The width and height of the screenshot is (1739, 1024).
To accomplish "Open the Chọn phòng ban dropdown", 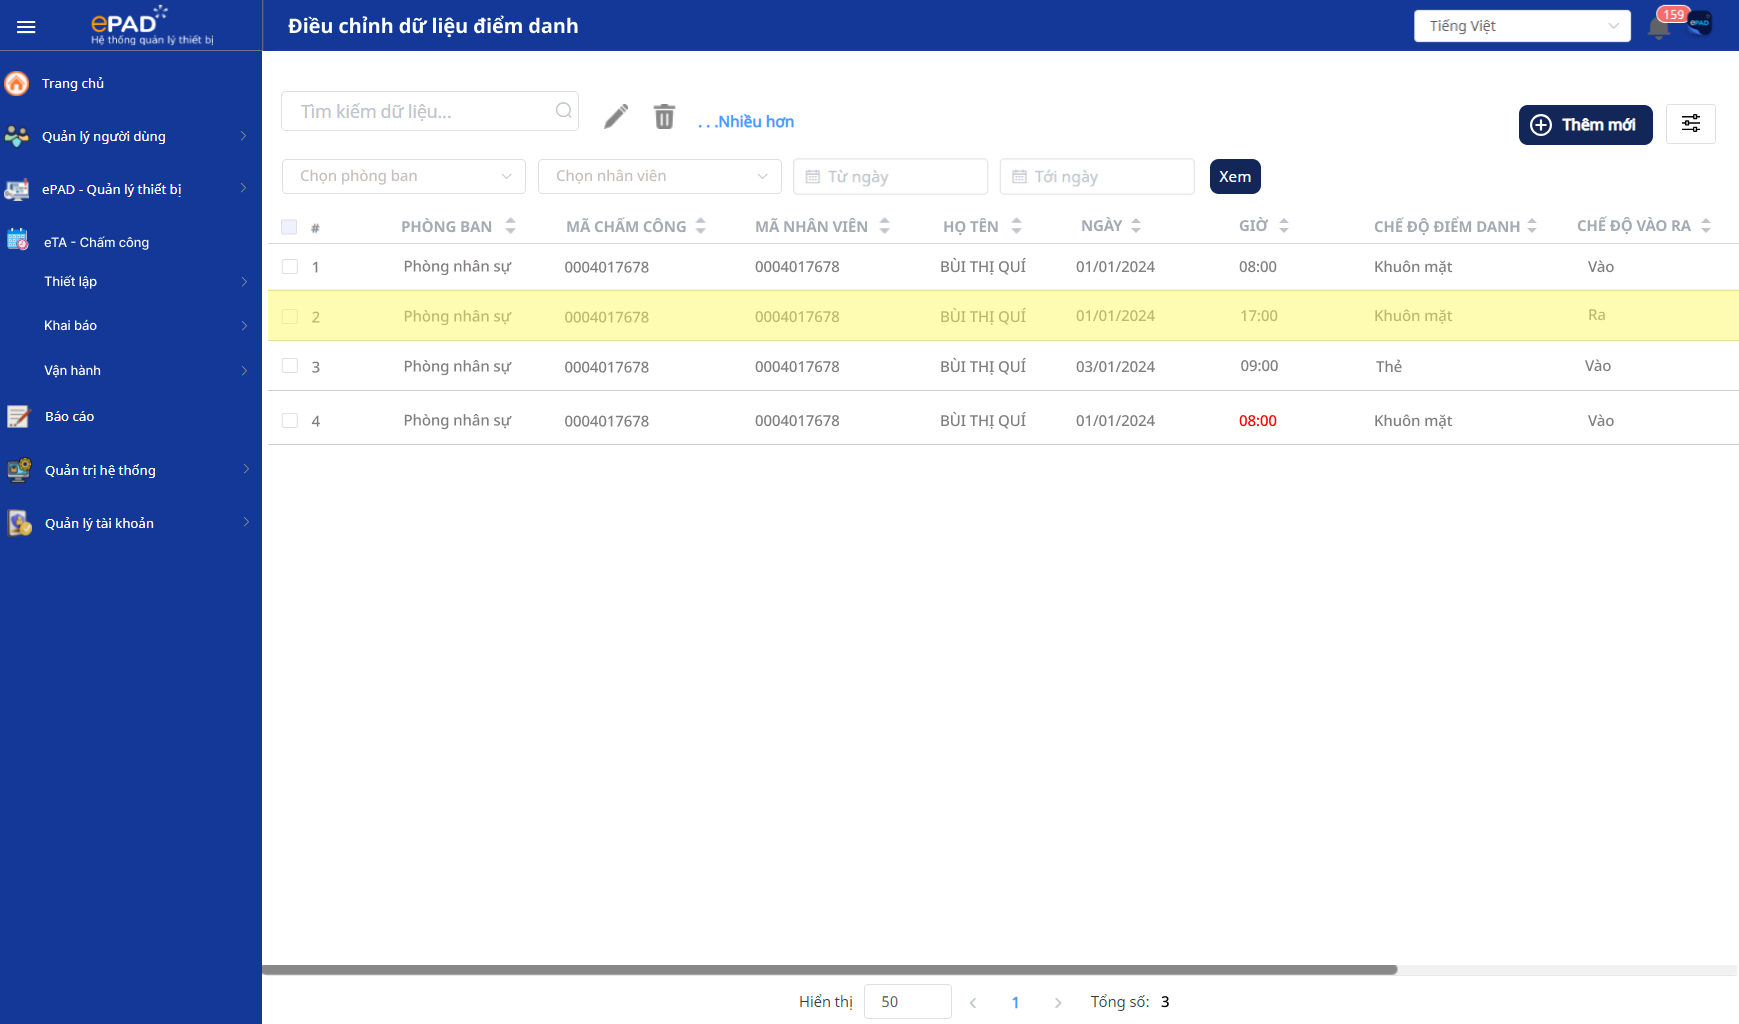I will tap(404, 176).
